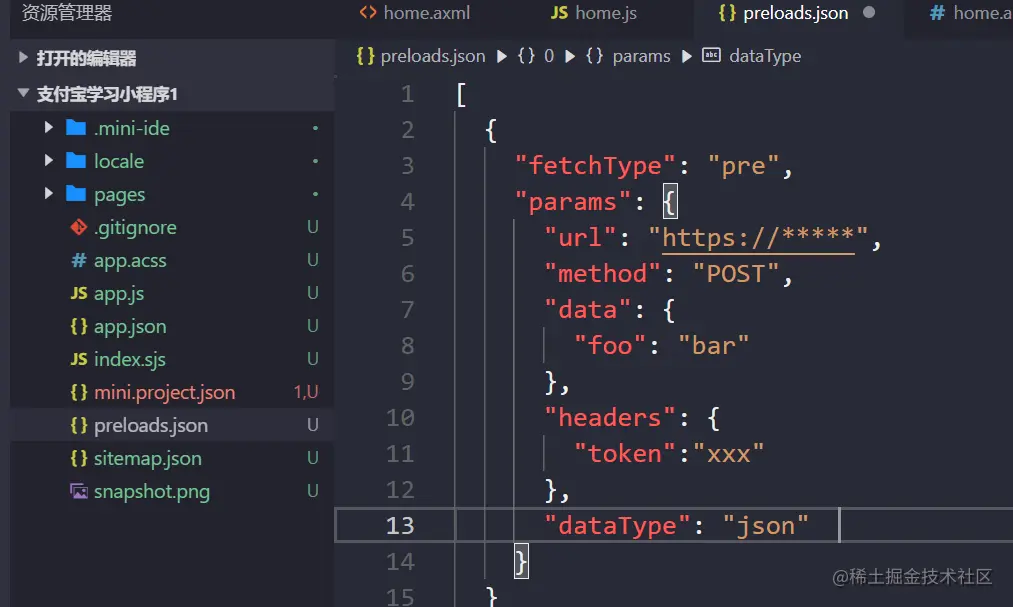Select the preloads.json editor tab
Viewport: 1013px width, 607px height.
(796, 13)
